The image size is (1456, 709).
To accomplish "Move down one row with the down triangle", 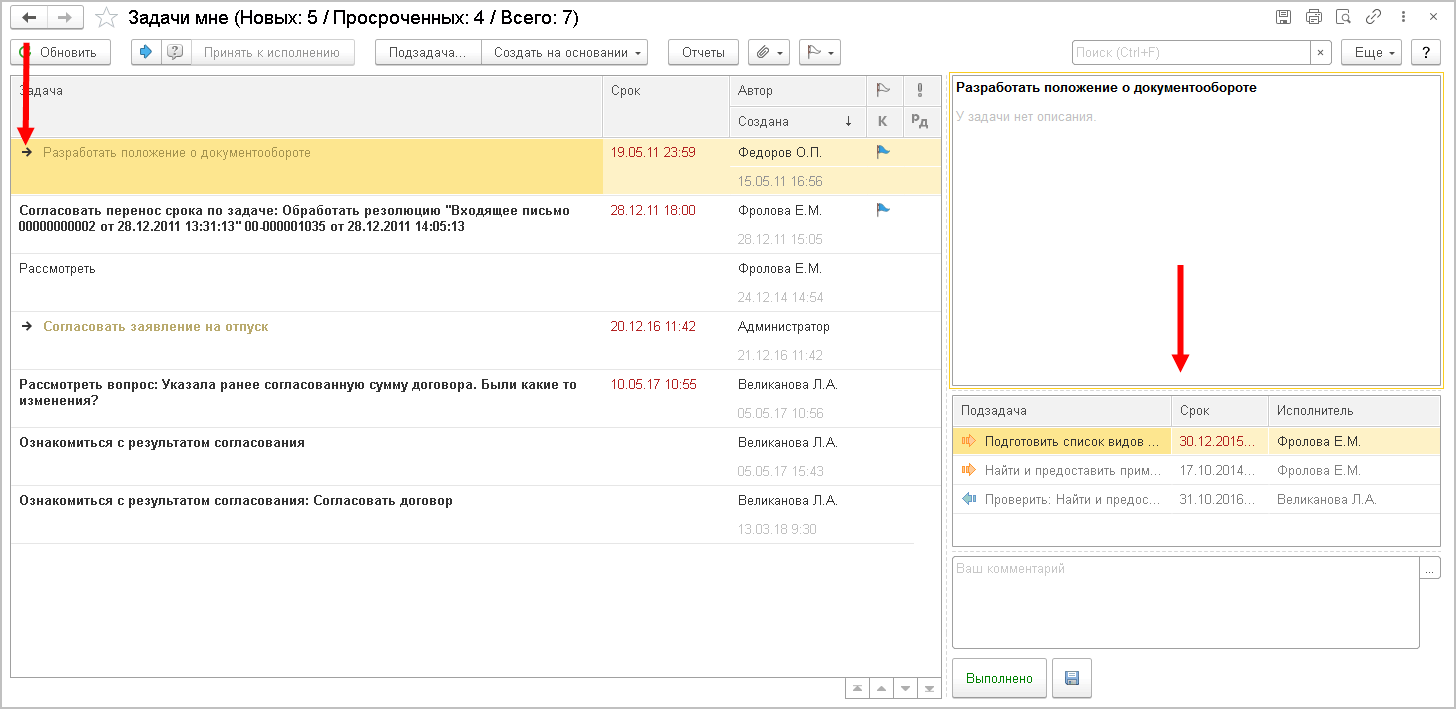I will (x=906, y=688).
